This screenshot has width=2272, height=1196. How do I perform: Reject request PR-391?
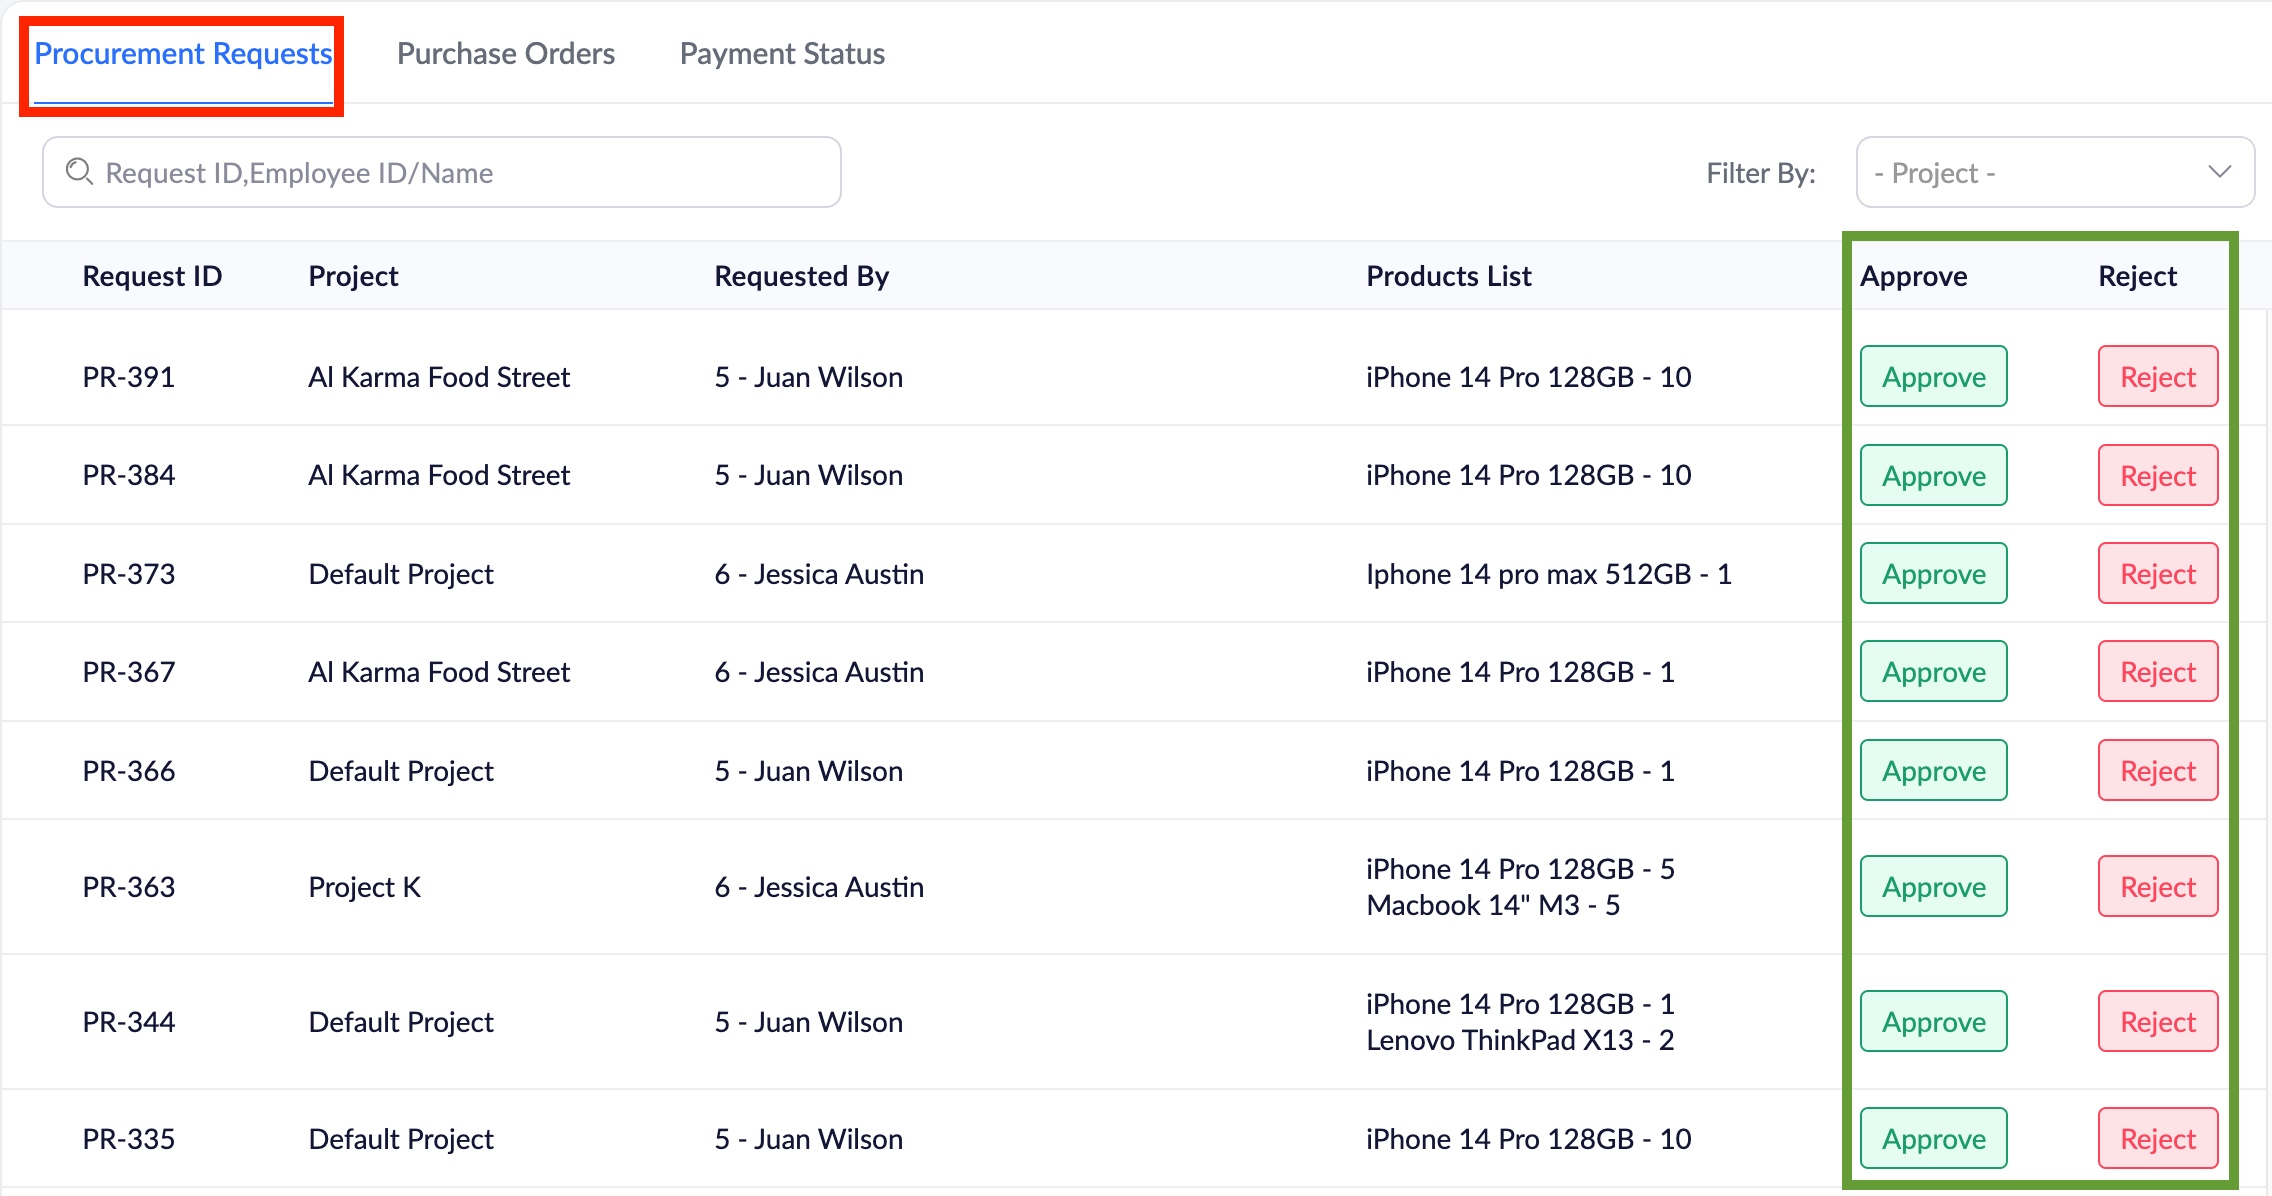coord(2157,377)
